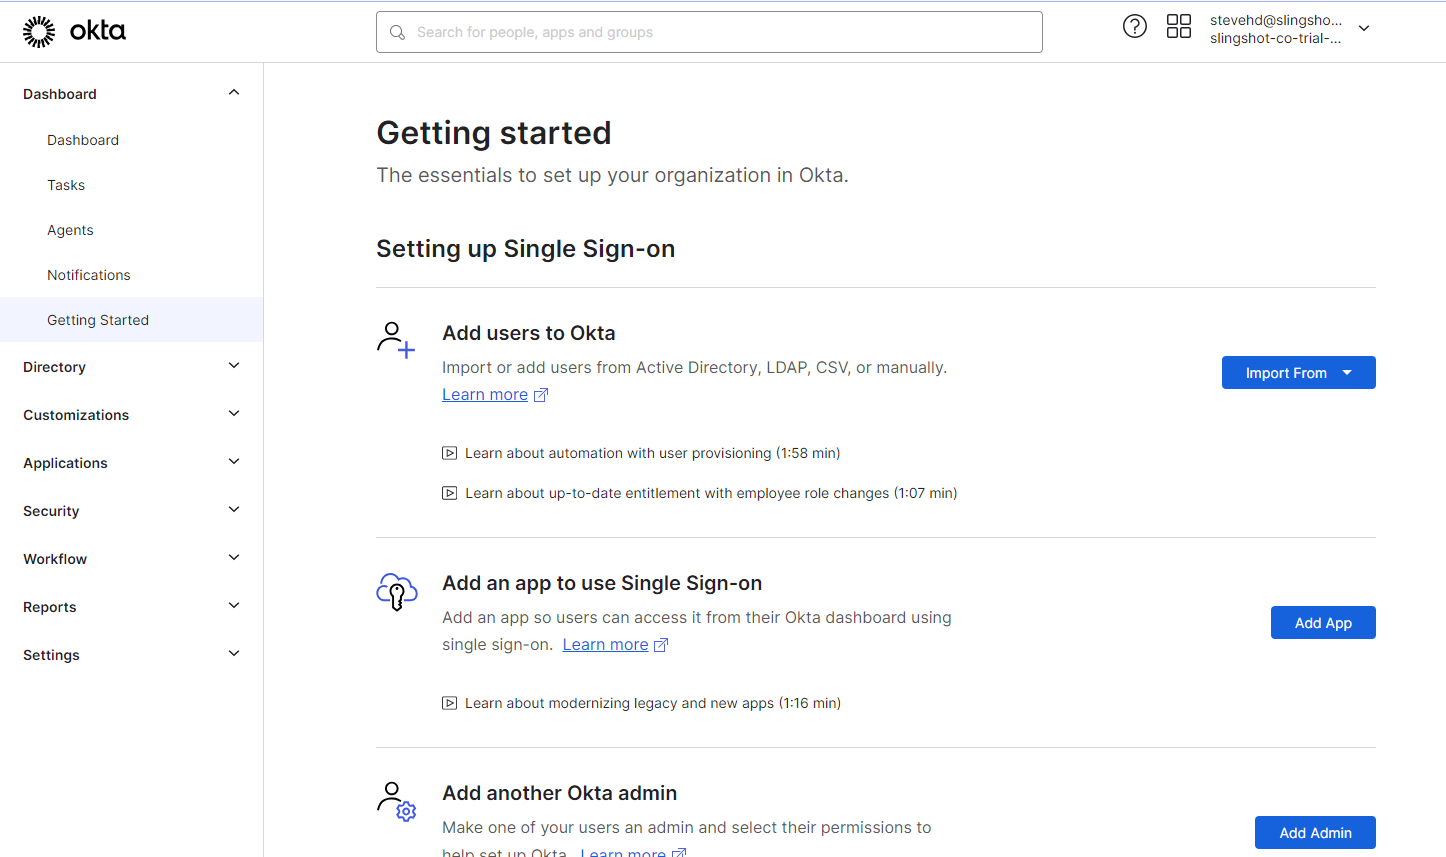This screenshot has height=857, width=1446.
Task: Open the apps grid icon
Action: click(1179, 26)
